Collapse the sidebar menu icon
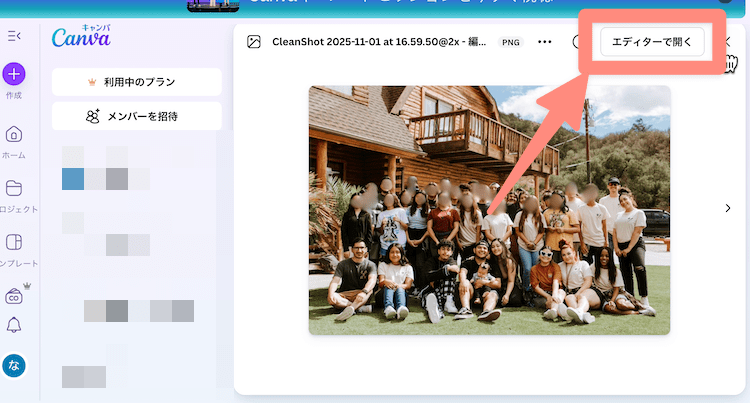Screen dimensions: 750x403 [x=14, y=36]
